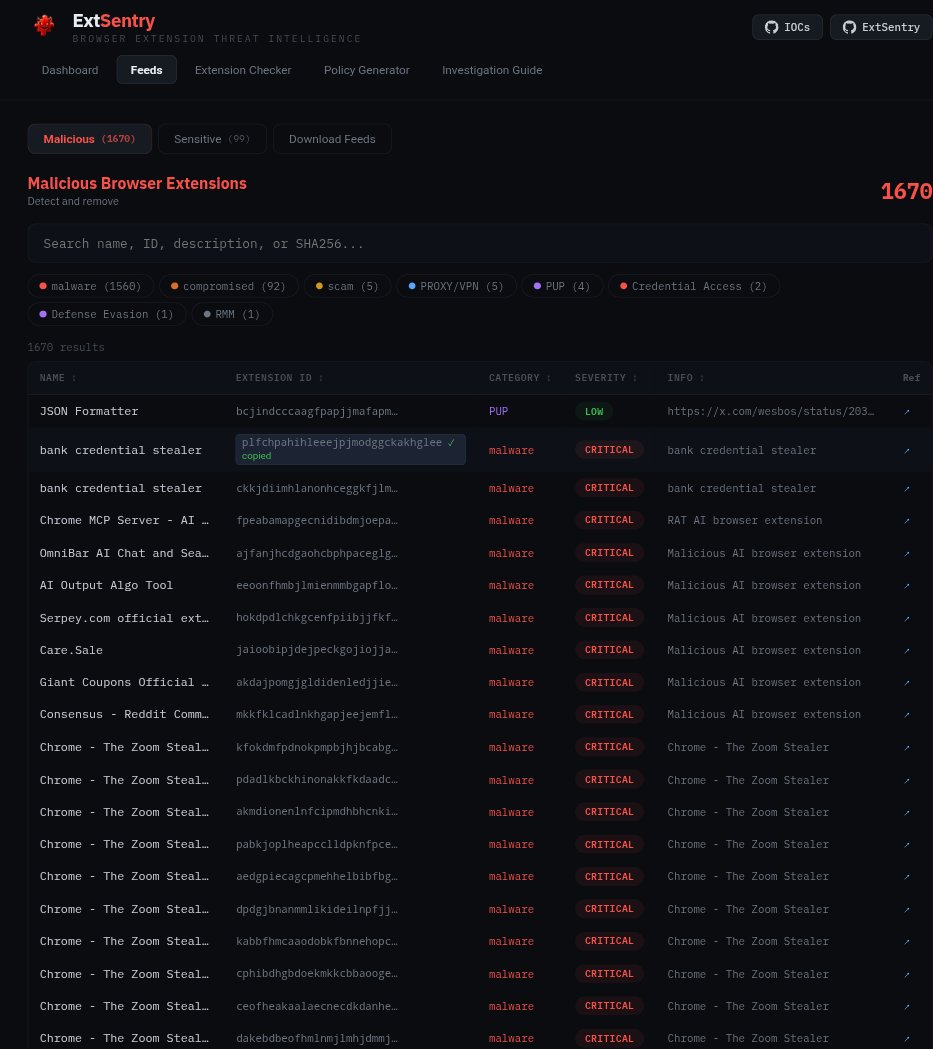Filter results by PUP (4)
Screen dimensions: 933x1049
(x=562, y=286)
